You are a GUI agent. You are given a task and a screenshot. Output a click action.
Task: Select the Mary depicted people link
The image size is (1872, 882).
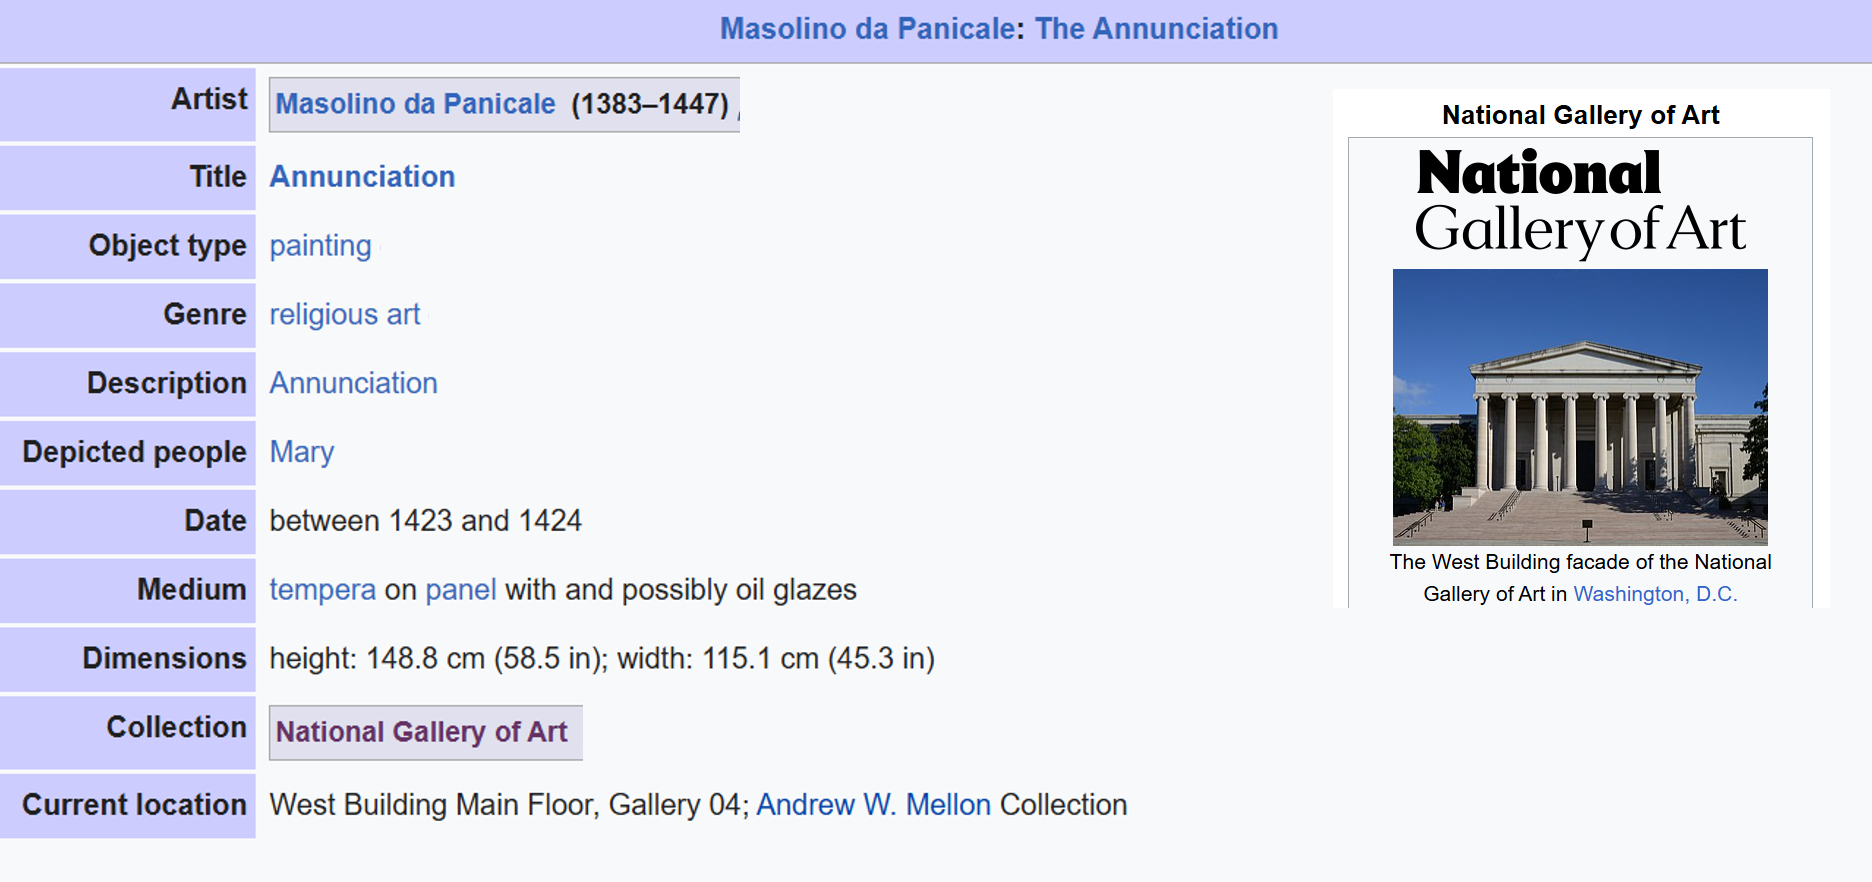coord(301,452)
